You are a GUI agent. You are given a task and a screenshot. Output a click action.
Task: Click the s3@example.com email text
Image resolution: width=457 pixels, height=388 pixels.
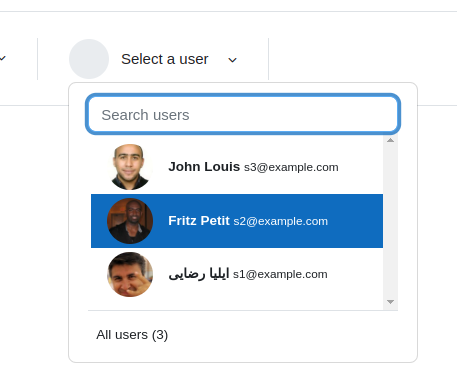pos(291,167)
